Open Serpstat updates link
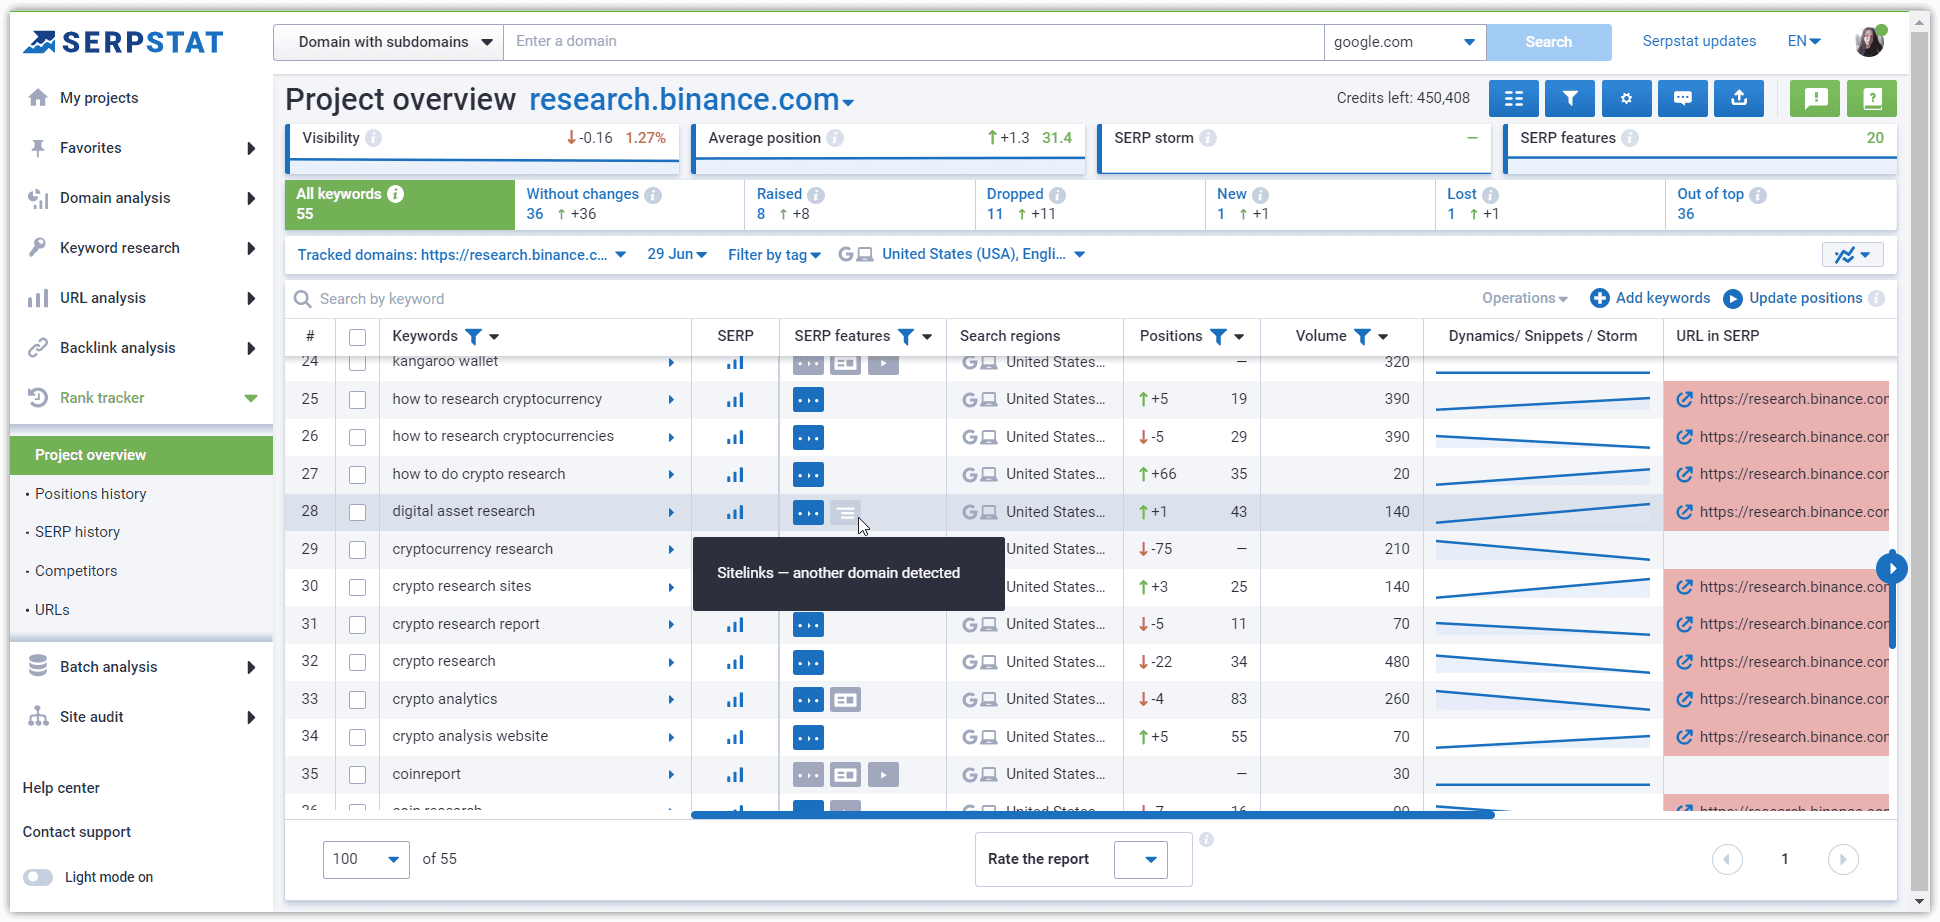Viewport: 1940px width, 922px height. click(1699, 41)
